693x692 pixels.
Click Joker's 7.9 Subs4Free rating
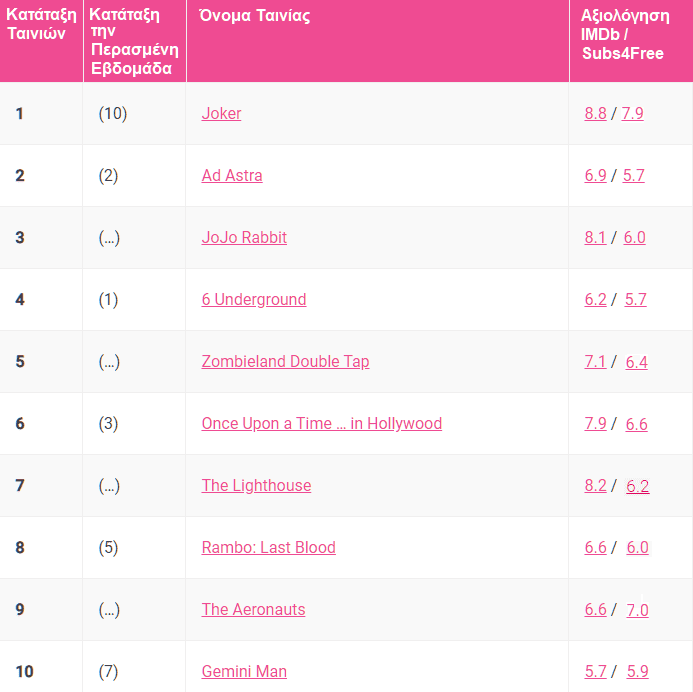(x=632, y=113)
